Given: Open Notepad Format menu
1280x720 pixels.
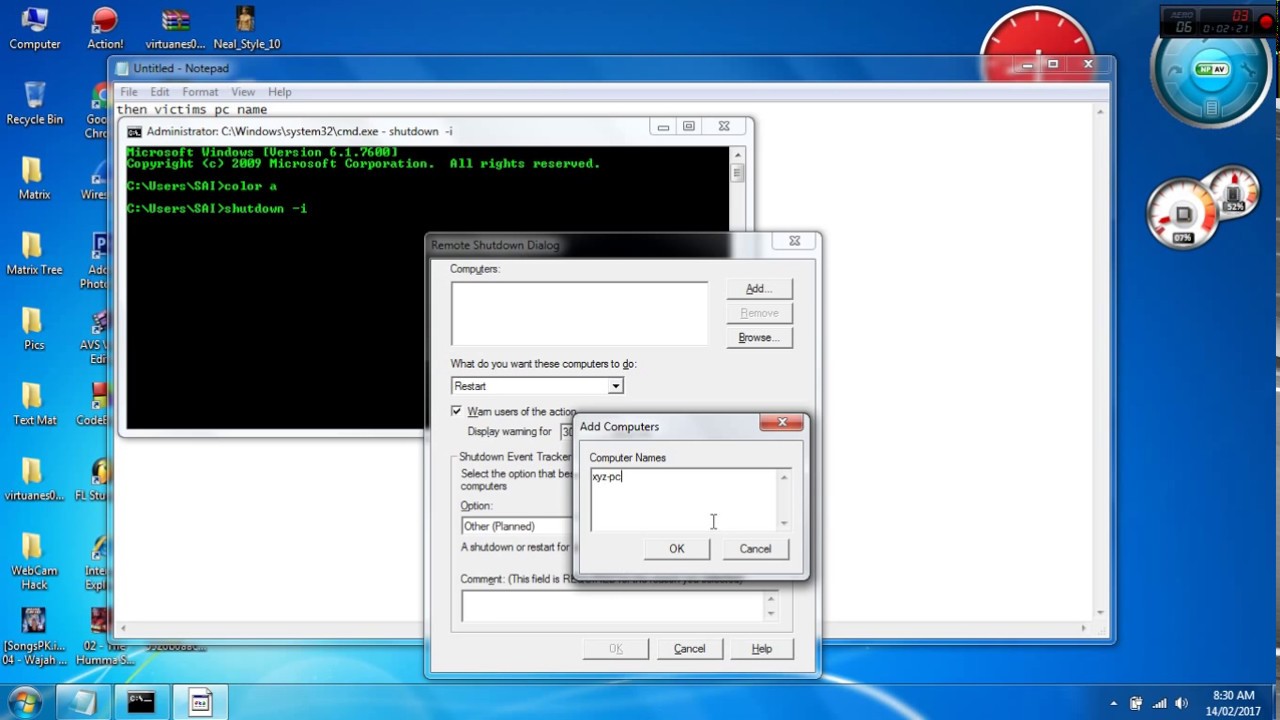Looking at the screenshot, I should (200, 92).
